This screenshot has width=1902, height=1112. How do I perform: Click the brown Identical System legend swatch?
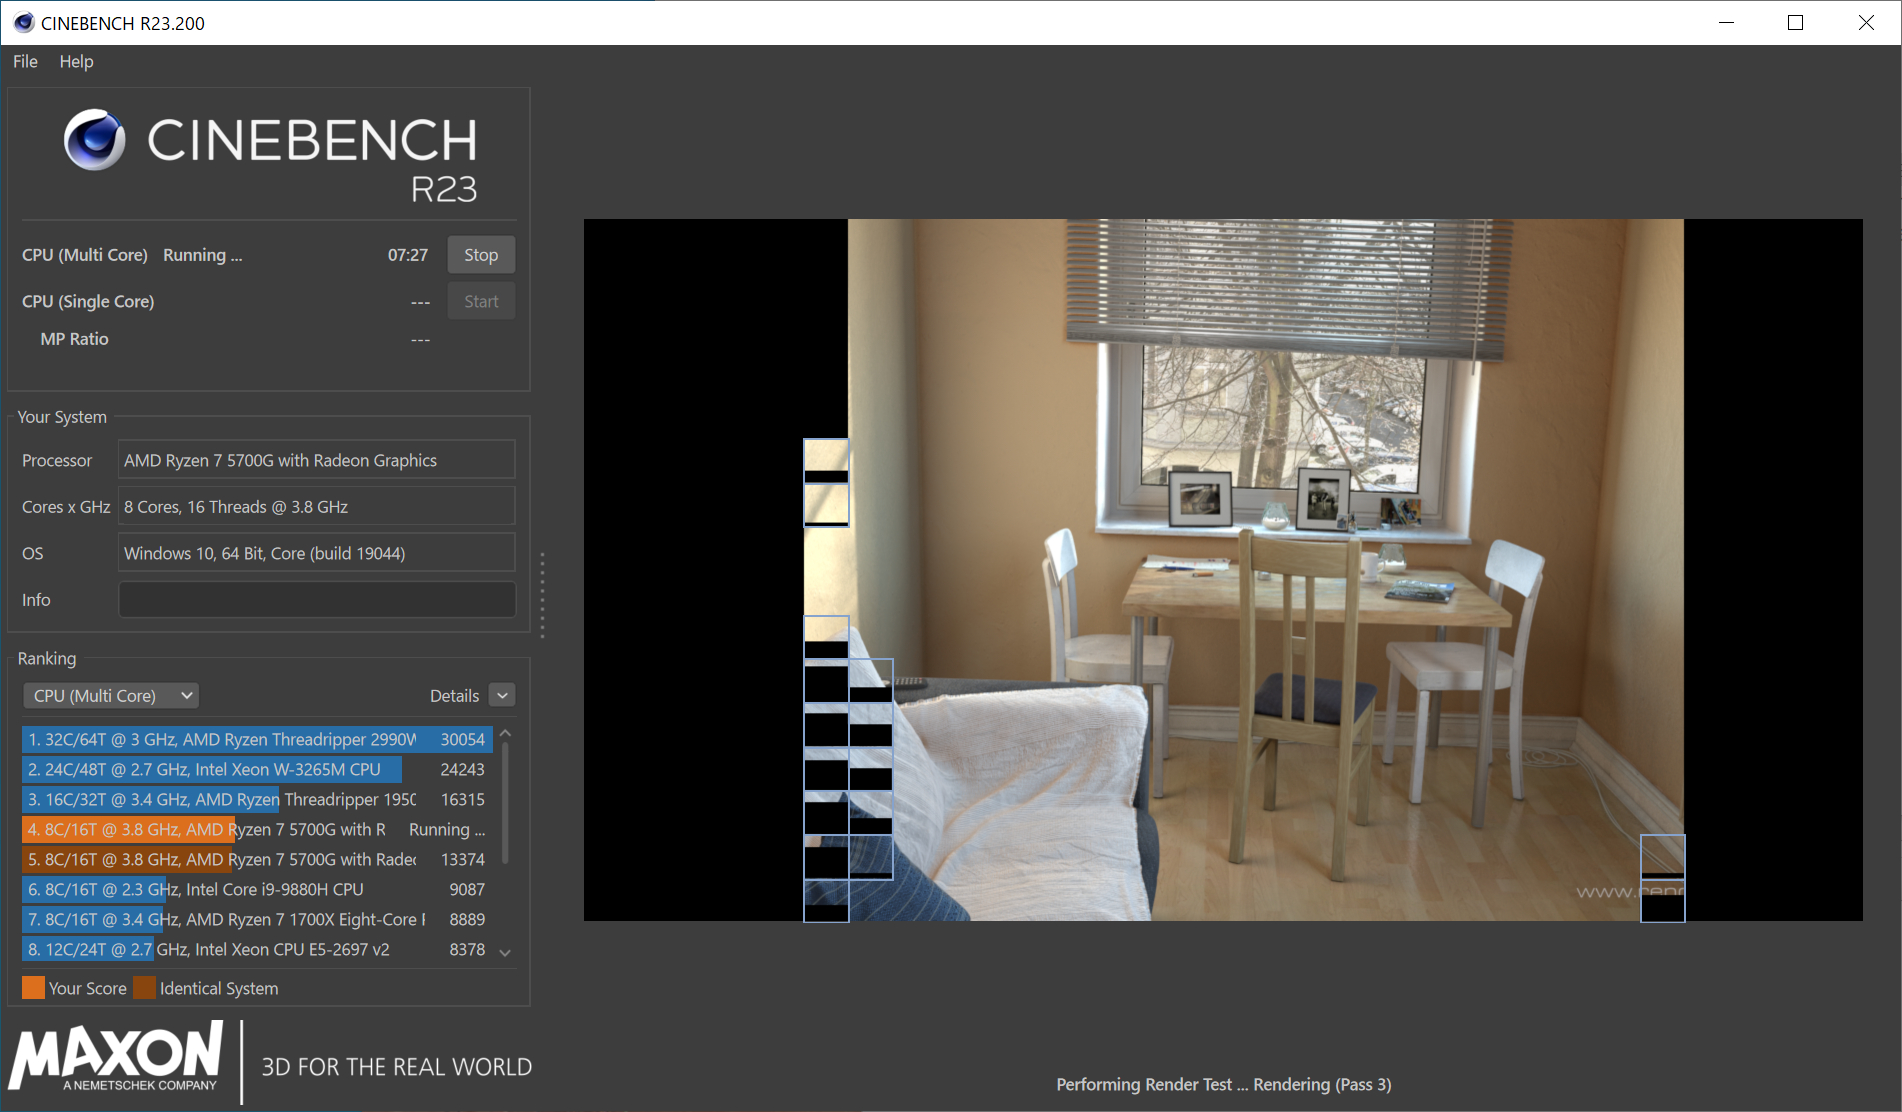tap(145, 988)
